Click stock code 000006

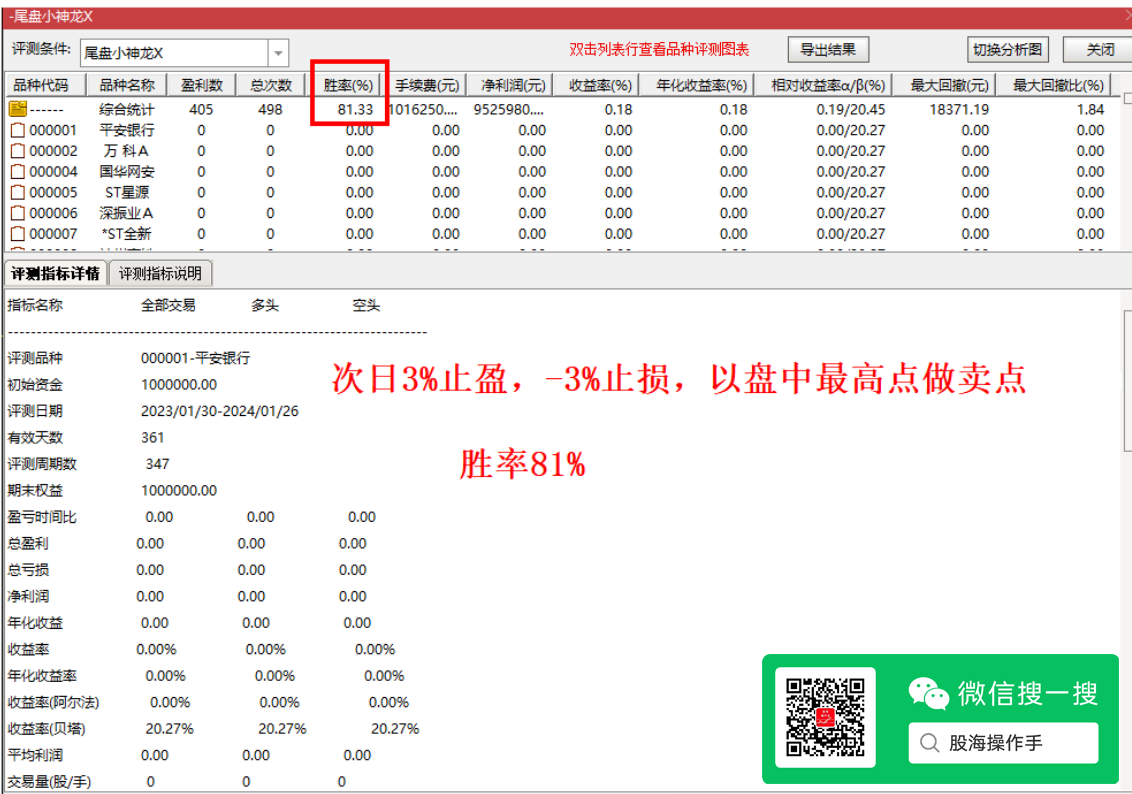pyautogui.click(x=53, y=214)
